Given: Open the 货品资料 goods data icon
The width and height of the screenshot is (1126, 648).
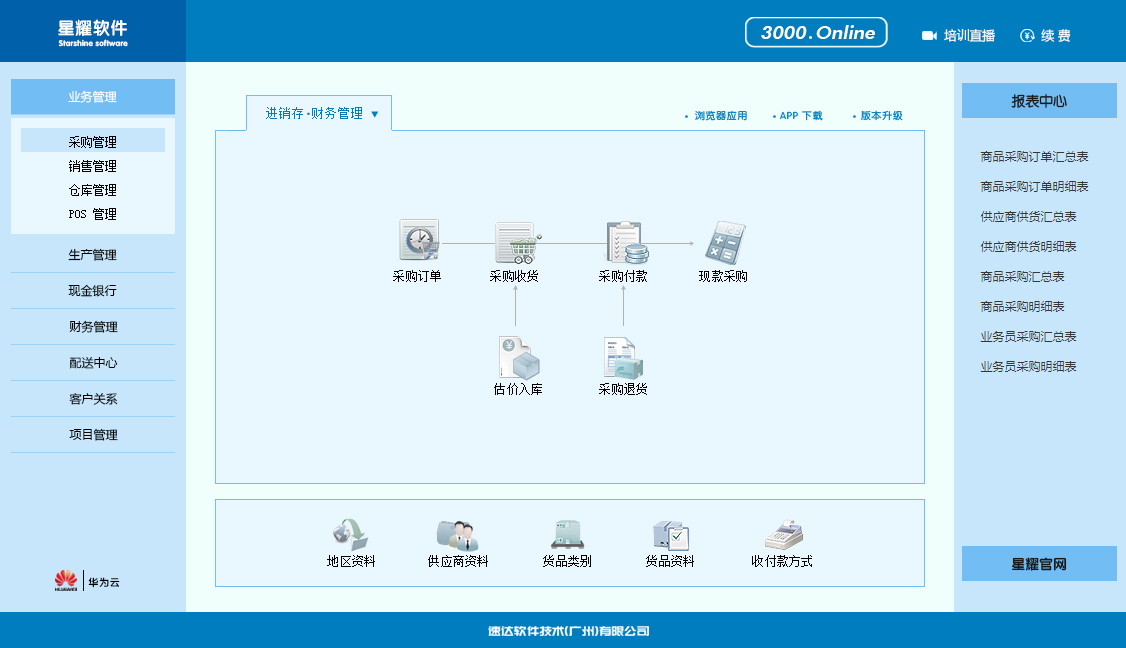Looking at the screenshot, I should (x=670, y=534).
